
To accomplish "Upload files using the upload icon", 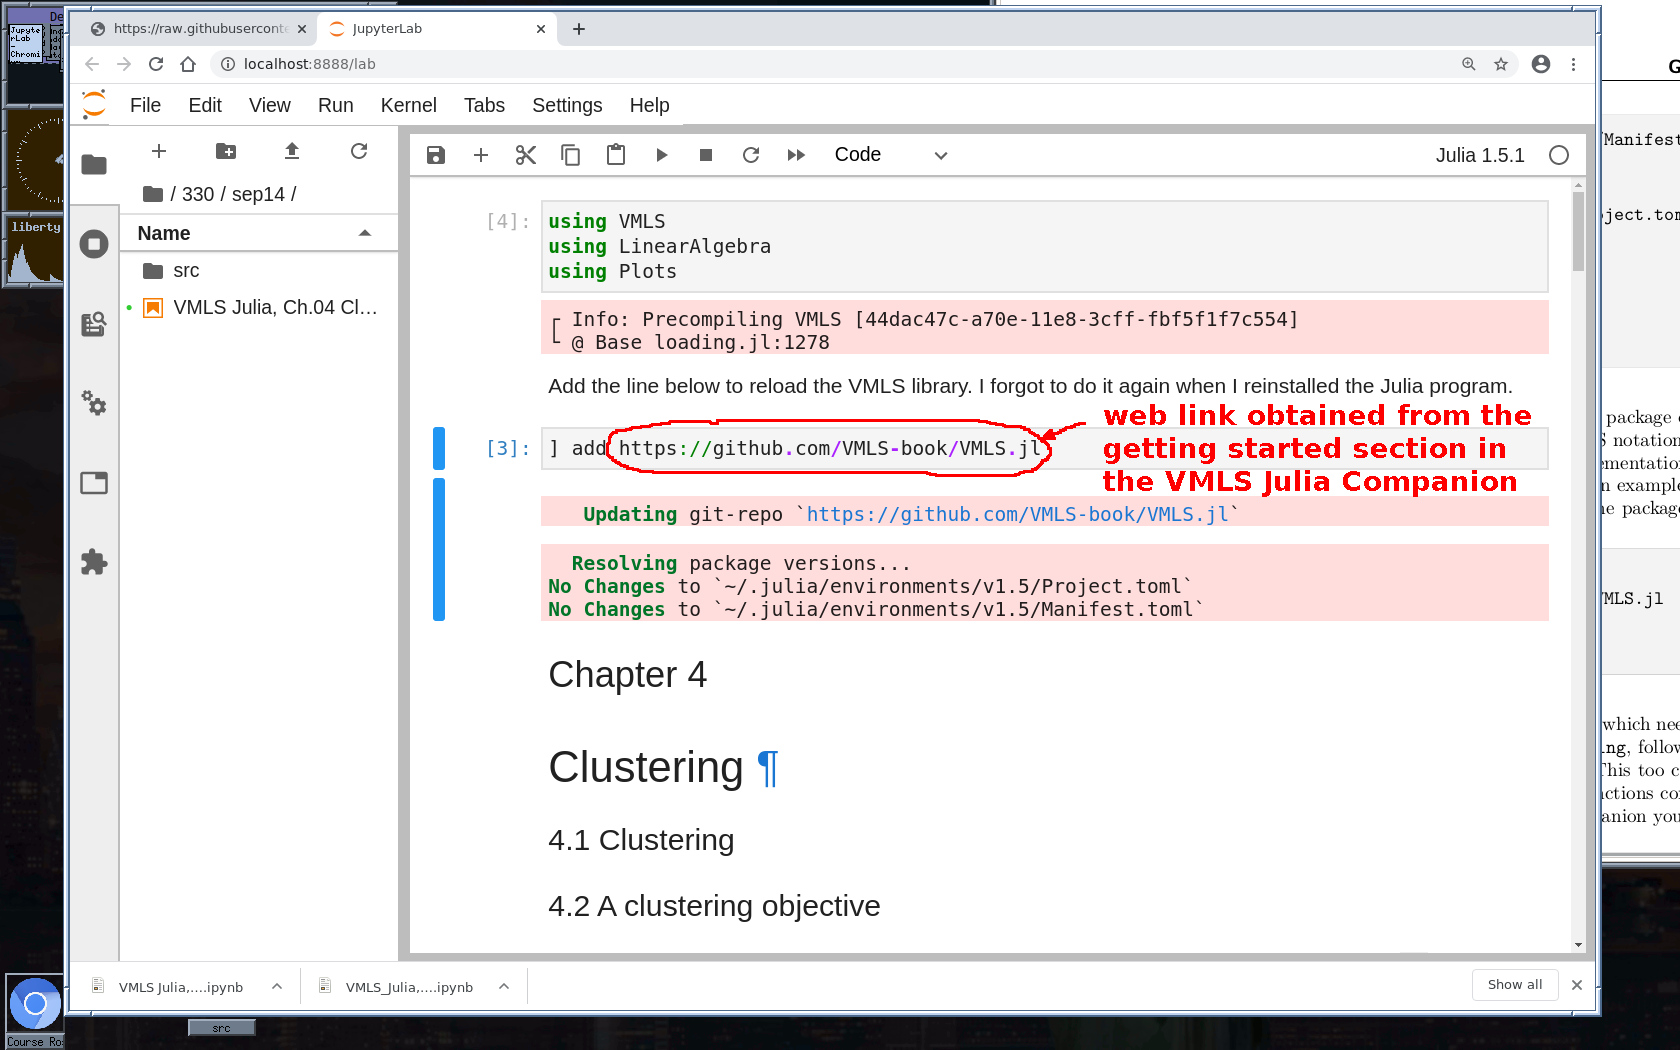I will 292,151.
